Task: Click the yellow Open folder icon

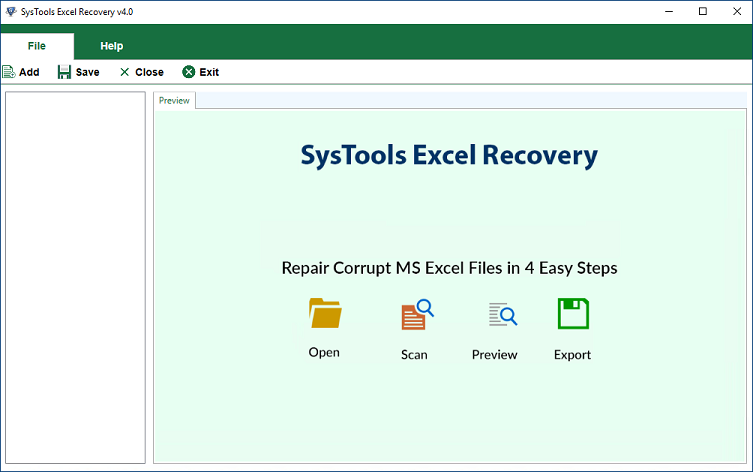Action: pos(325,313)
